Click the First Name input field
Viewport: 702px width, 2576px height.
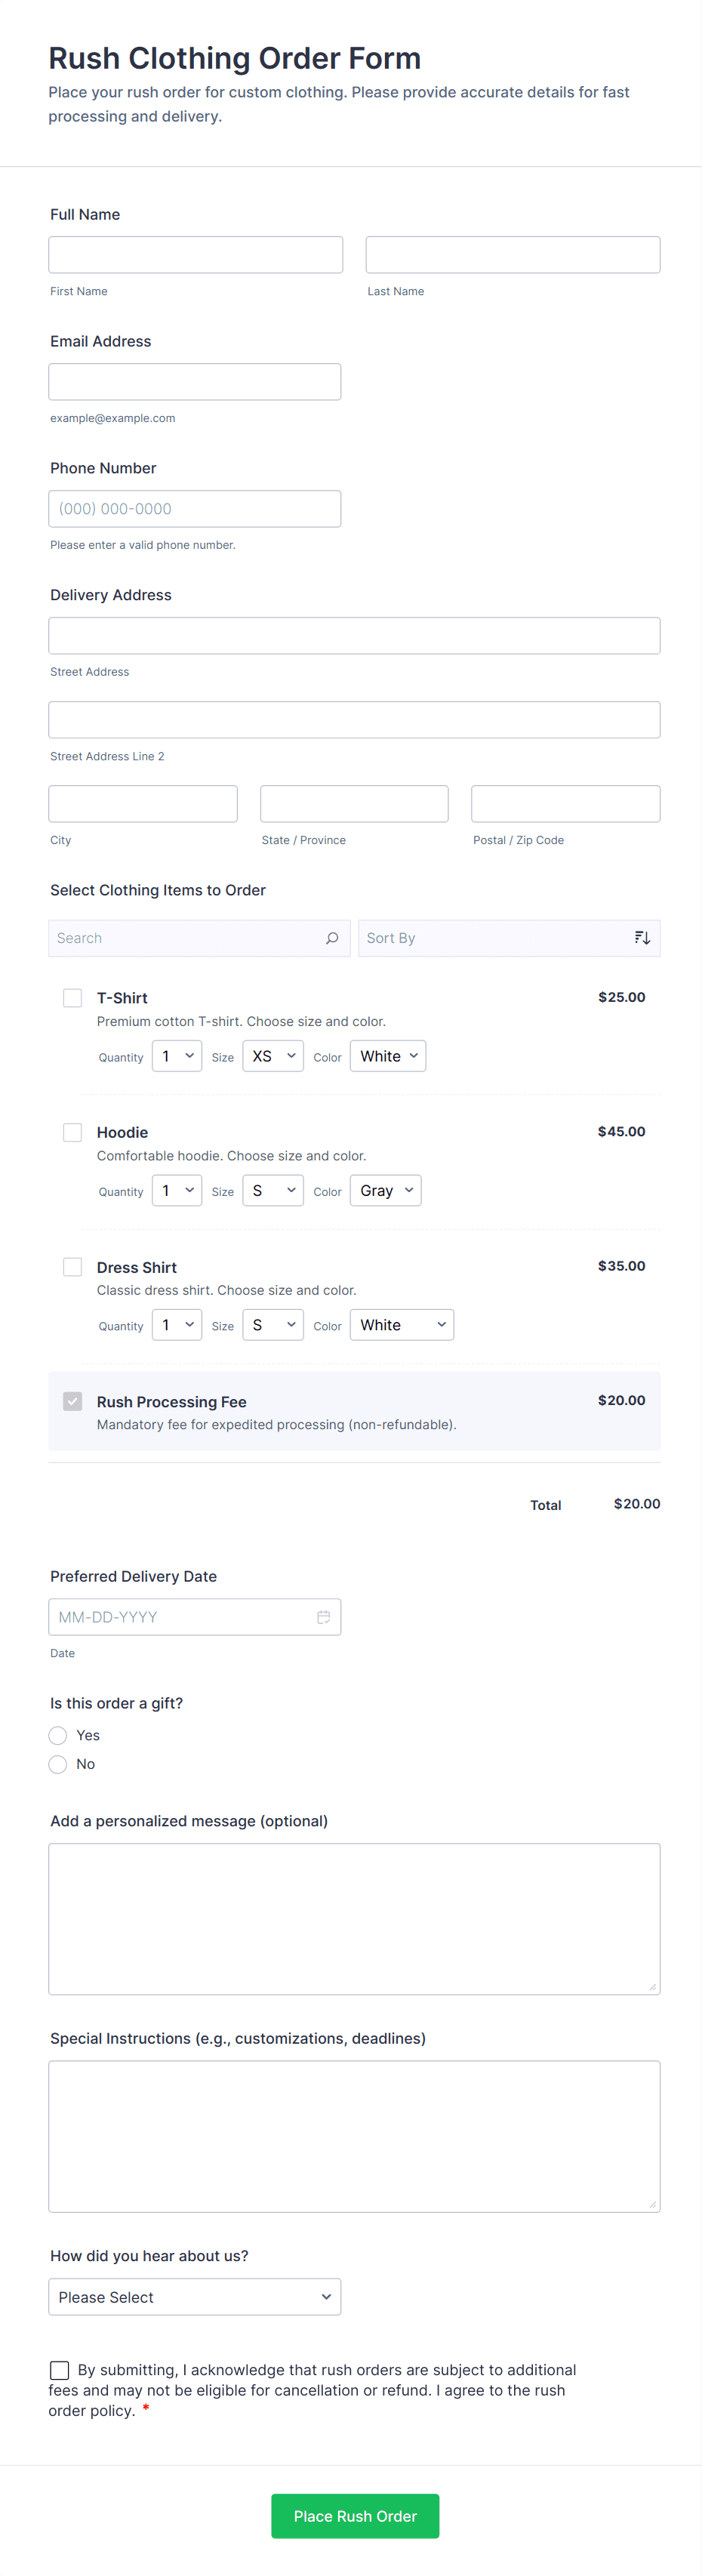pos(195,255)
